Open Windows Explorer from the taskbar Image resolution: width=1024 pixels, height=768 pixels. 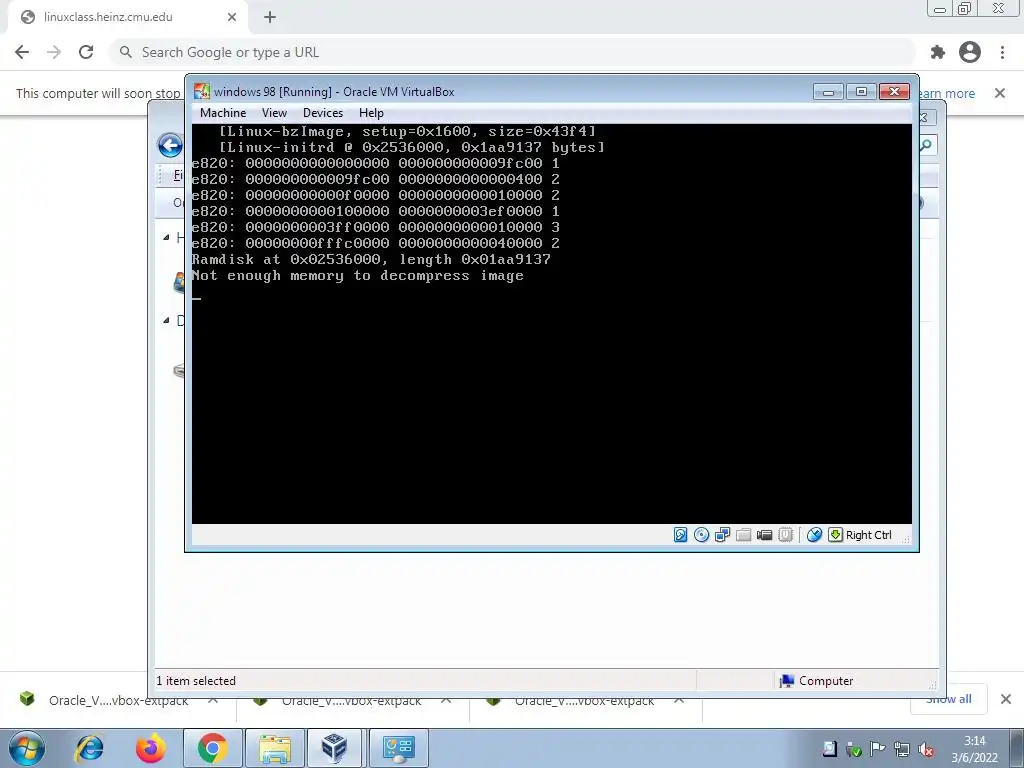pos(275,748)
